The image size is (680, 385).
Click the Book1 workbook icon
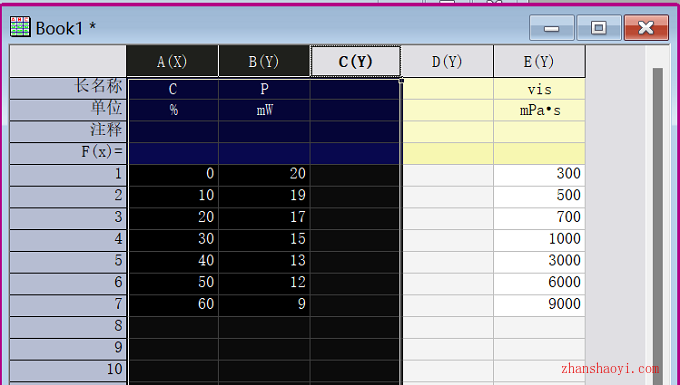click(x=20, y=27)
